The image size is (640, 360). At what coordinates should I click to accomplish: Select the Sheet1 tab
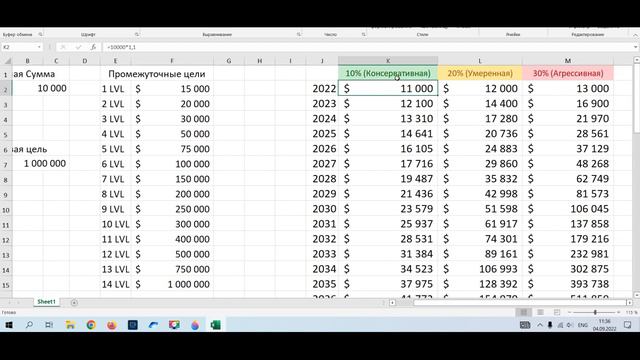pyautogui.click(x=46, y=302)
